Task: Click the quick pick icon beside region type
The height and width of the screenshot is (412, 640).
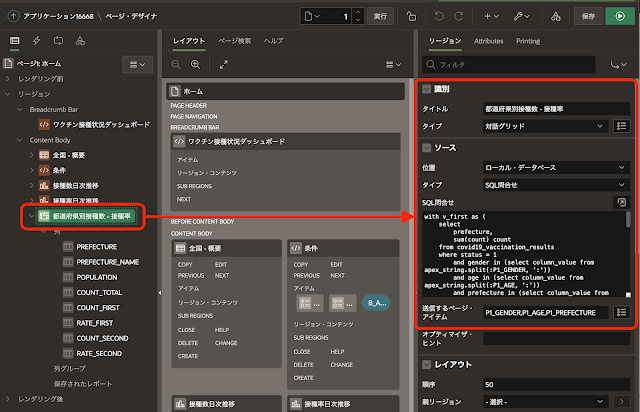Action: pos(621,126)
